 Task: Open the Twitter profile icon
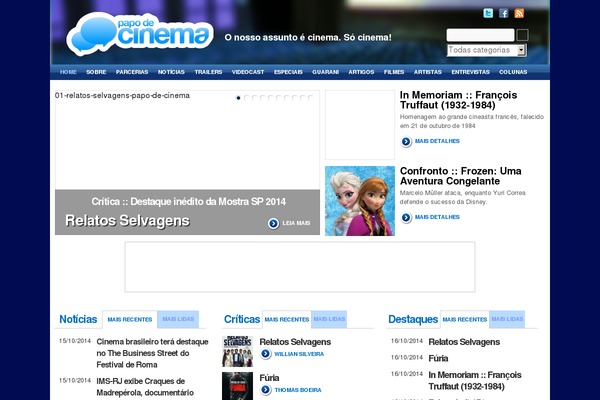click(488, 13)
